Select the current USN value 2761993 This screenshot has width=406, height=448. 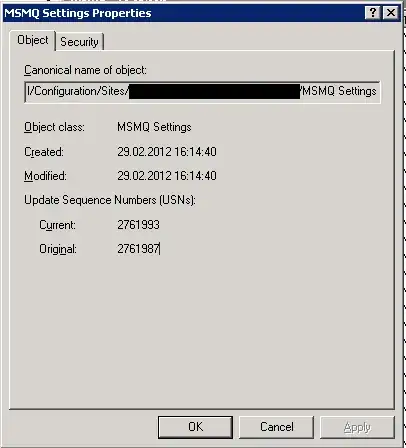tap(138, 225)
